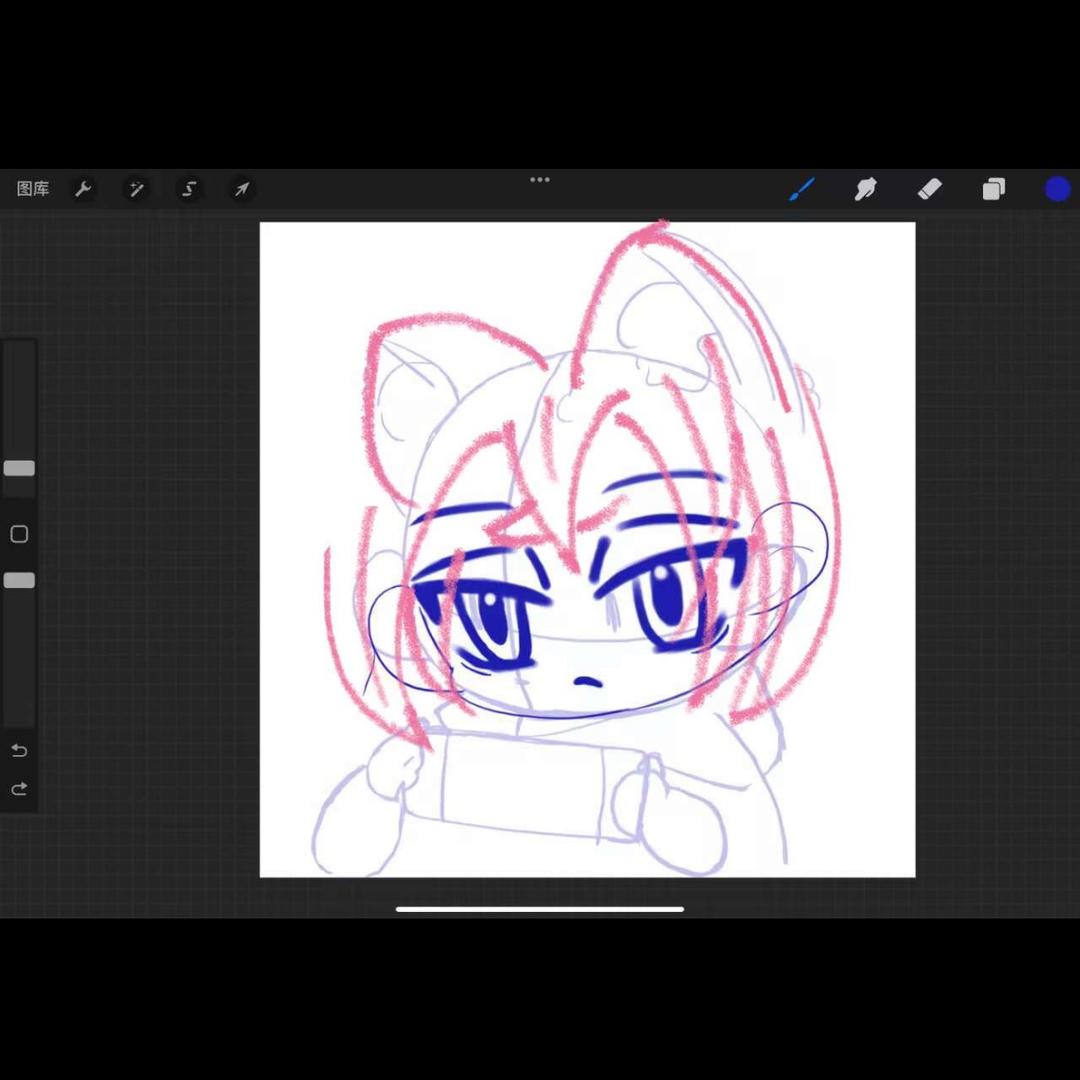Redo the last undone stroke
The width and height of the screenshot is (1080, 1080).
click(x=19, y=789)
